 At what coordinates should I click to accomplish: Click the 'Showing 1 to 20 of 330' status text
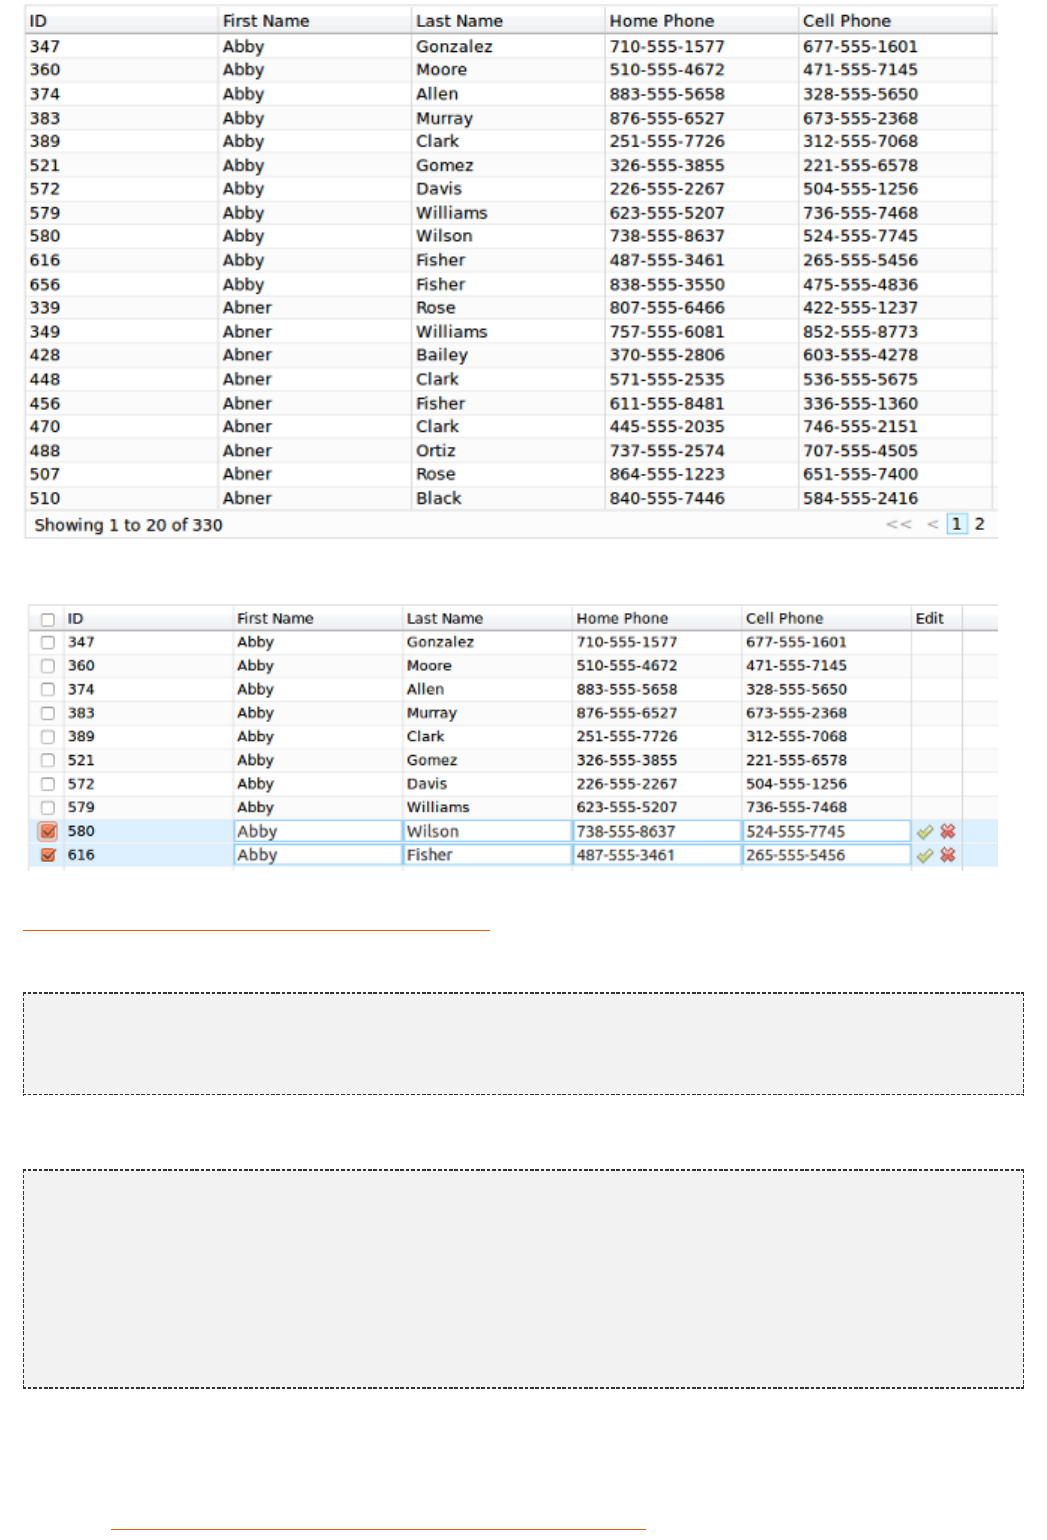point(128,526)
